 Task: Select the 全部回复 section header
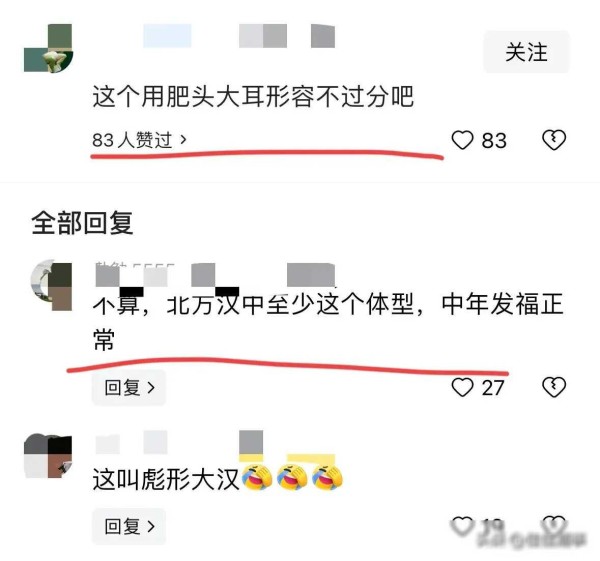tap(82, 223)
